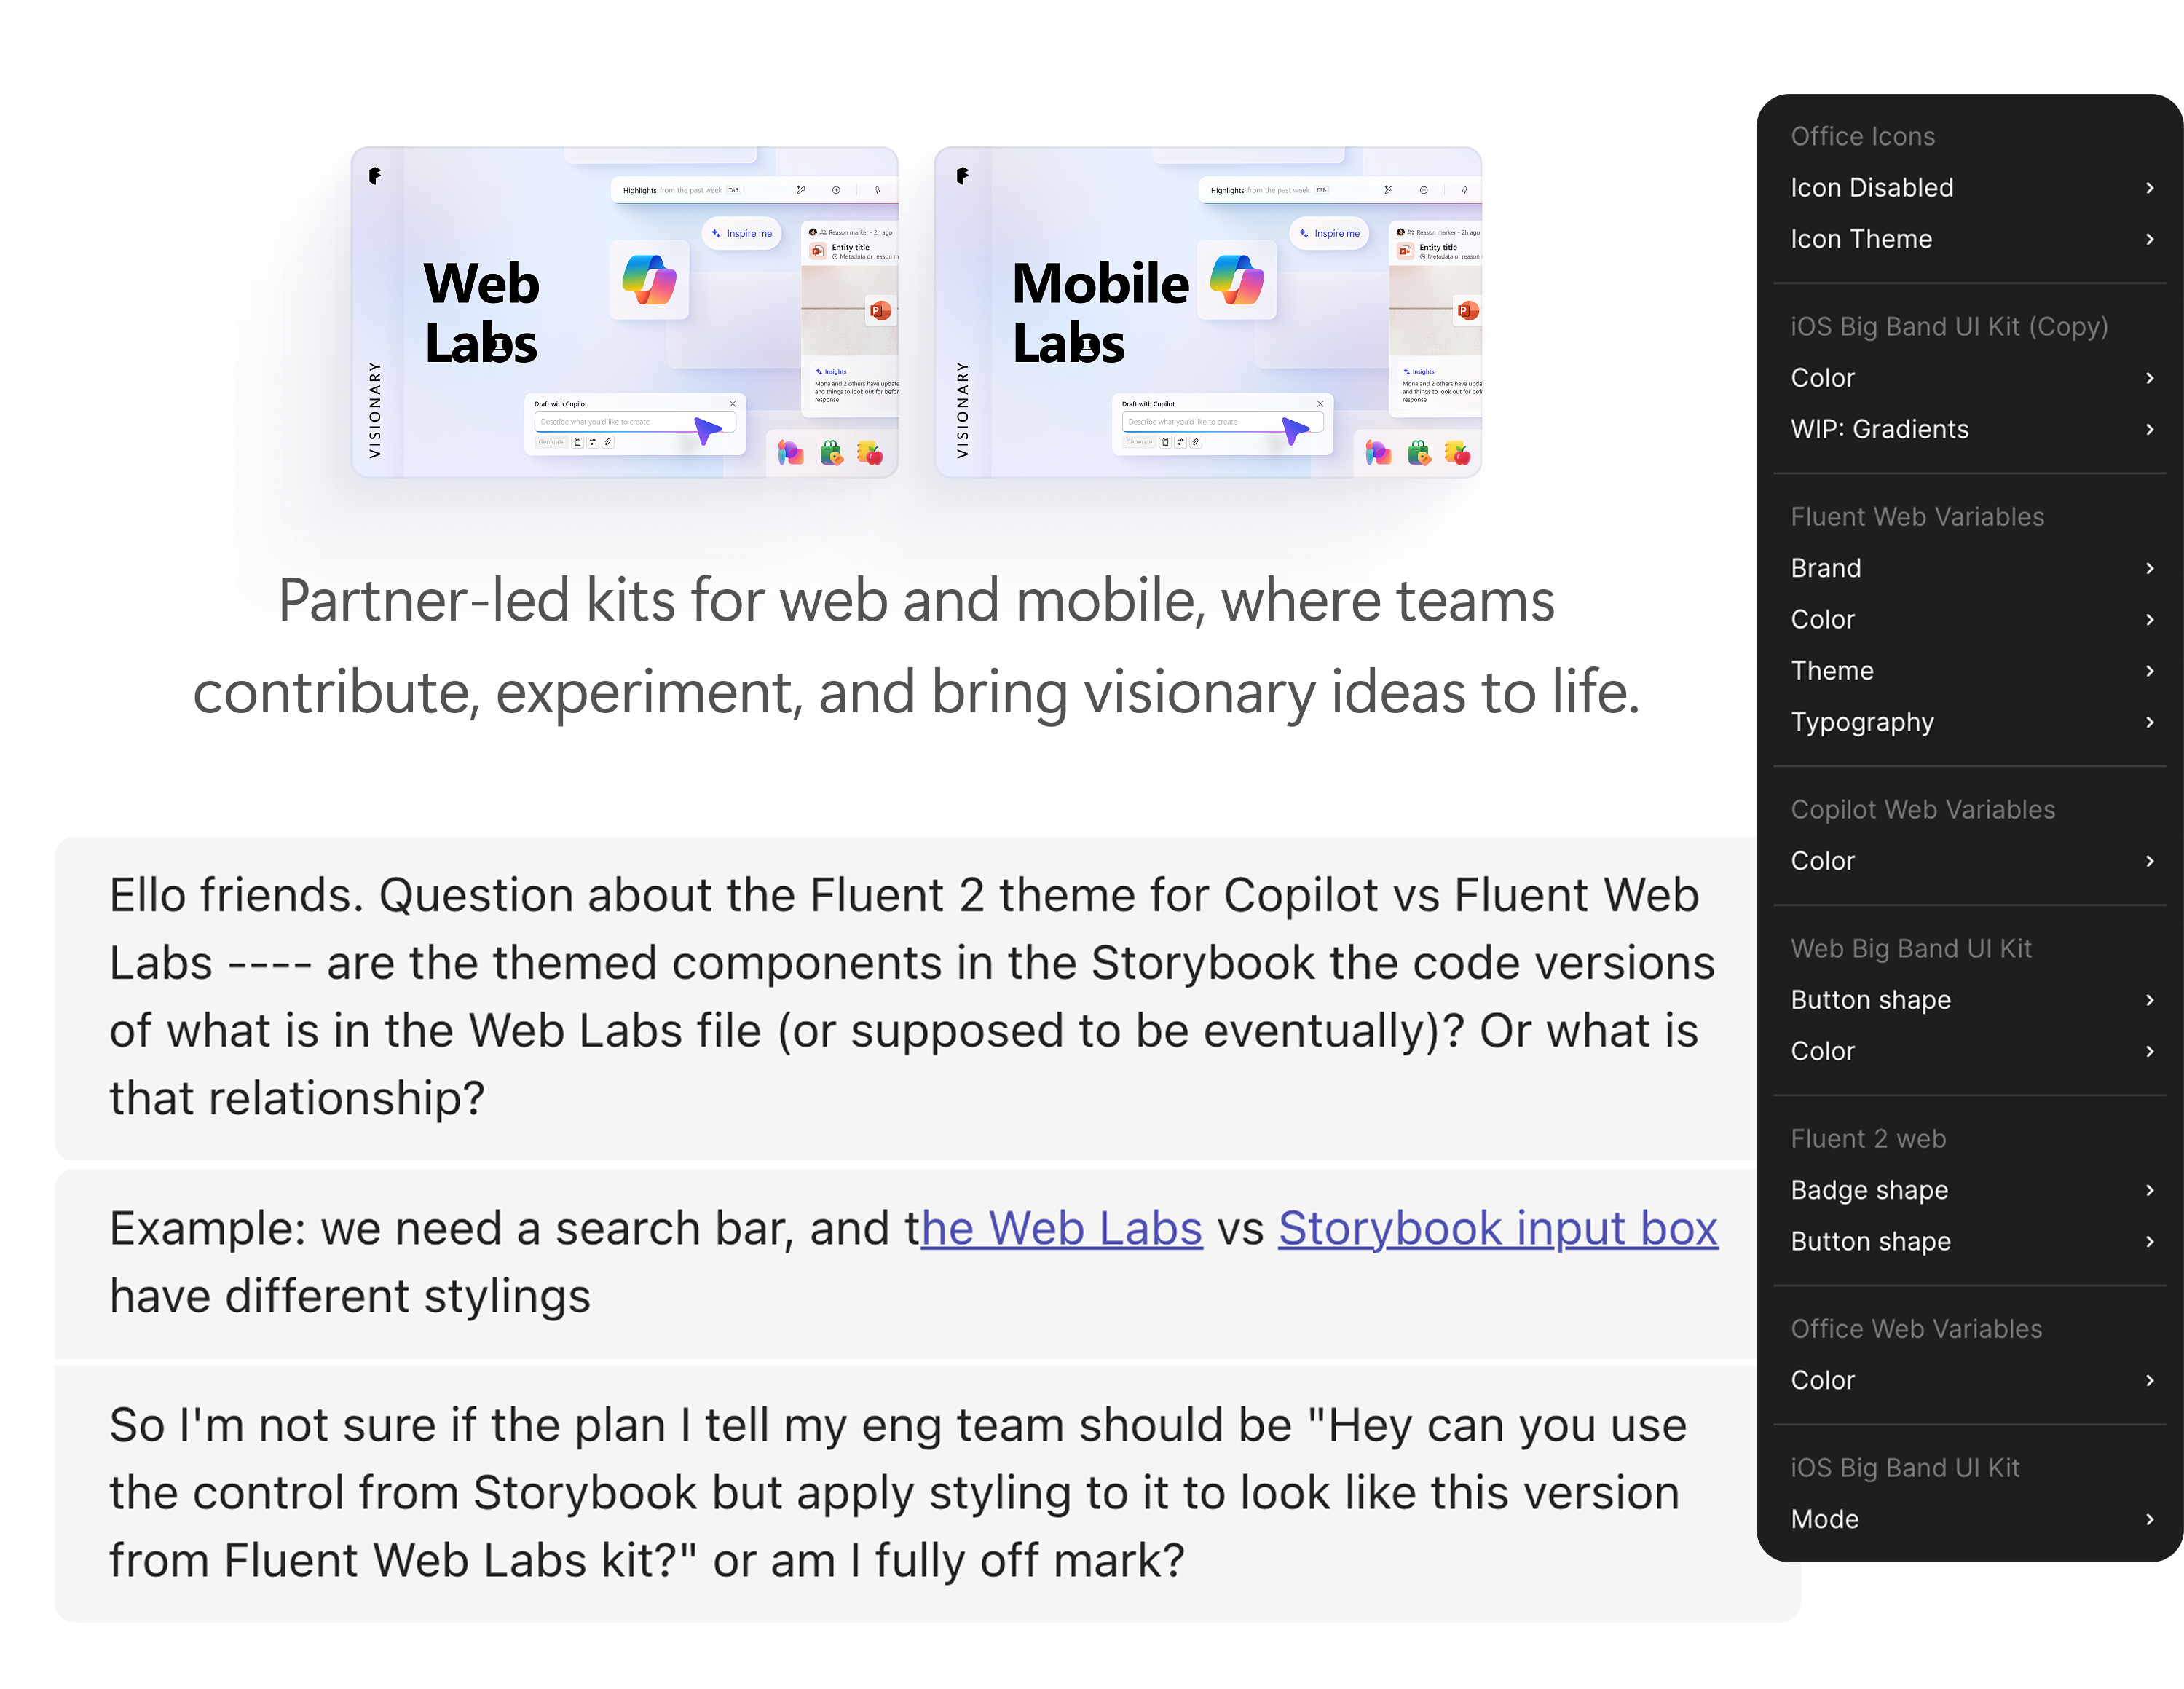
Task: Click the 'Ello friends' message bubble
Action: [x=905, y=997]
